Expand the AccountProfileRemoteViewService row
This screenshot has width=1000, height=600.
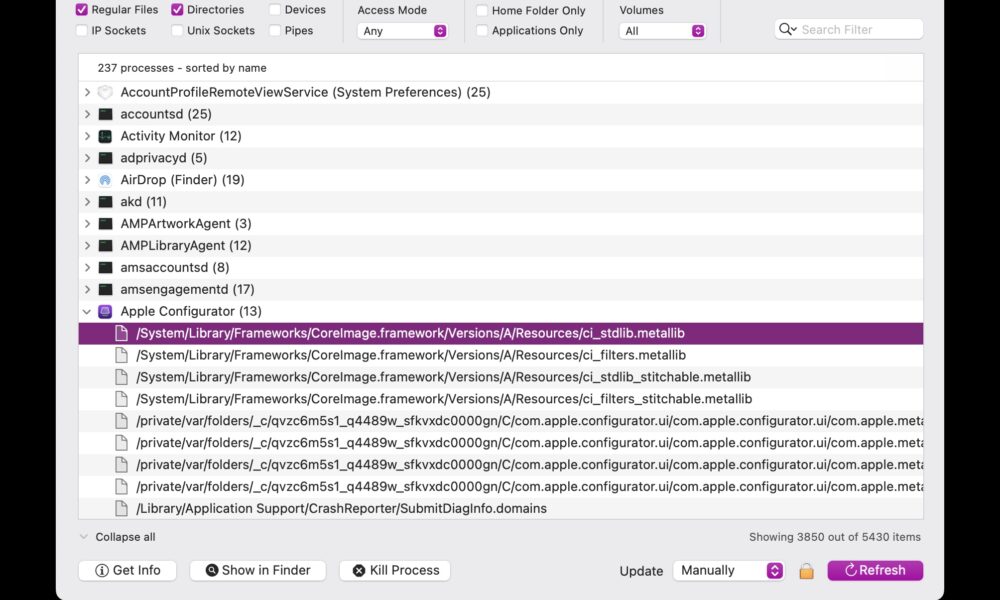pos(87,92)
